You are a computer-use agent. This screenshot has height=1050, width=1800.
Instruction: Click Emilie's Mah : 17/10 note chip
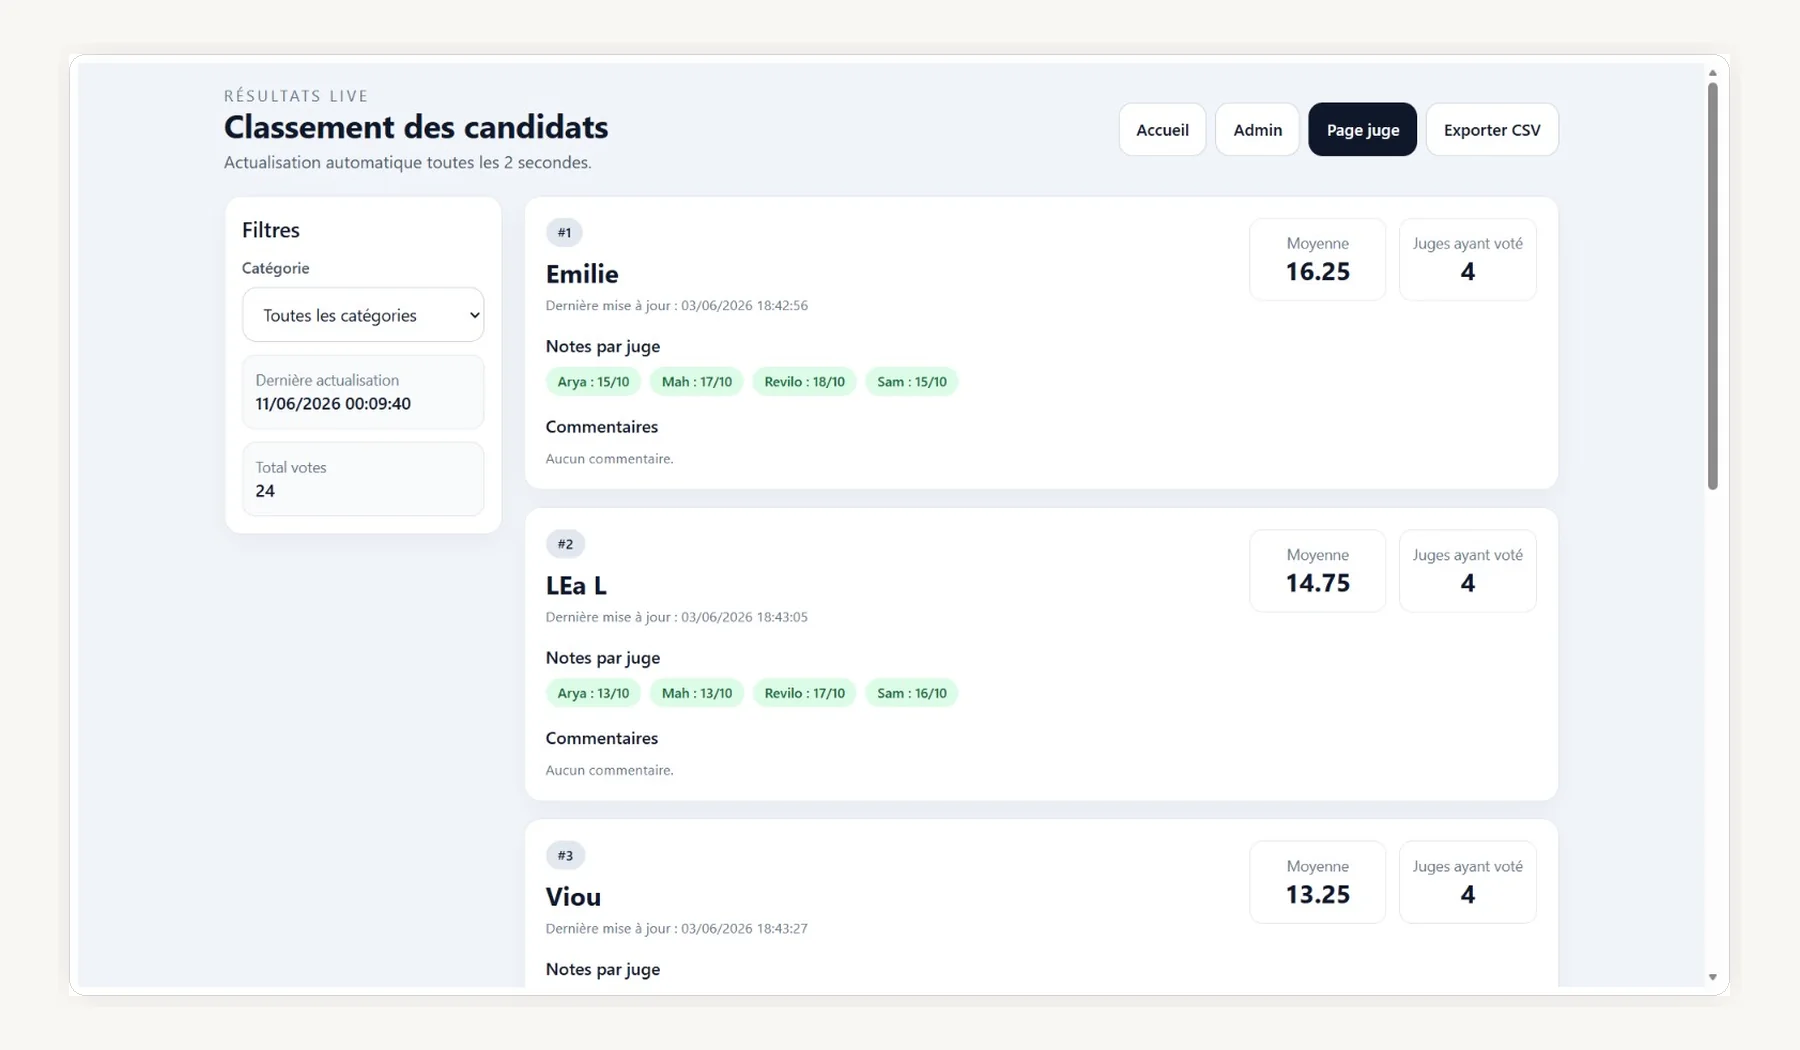[697, 382]
